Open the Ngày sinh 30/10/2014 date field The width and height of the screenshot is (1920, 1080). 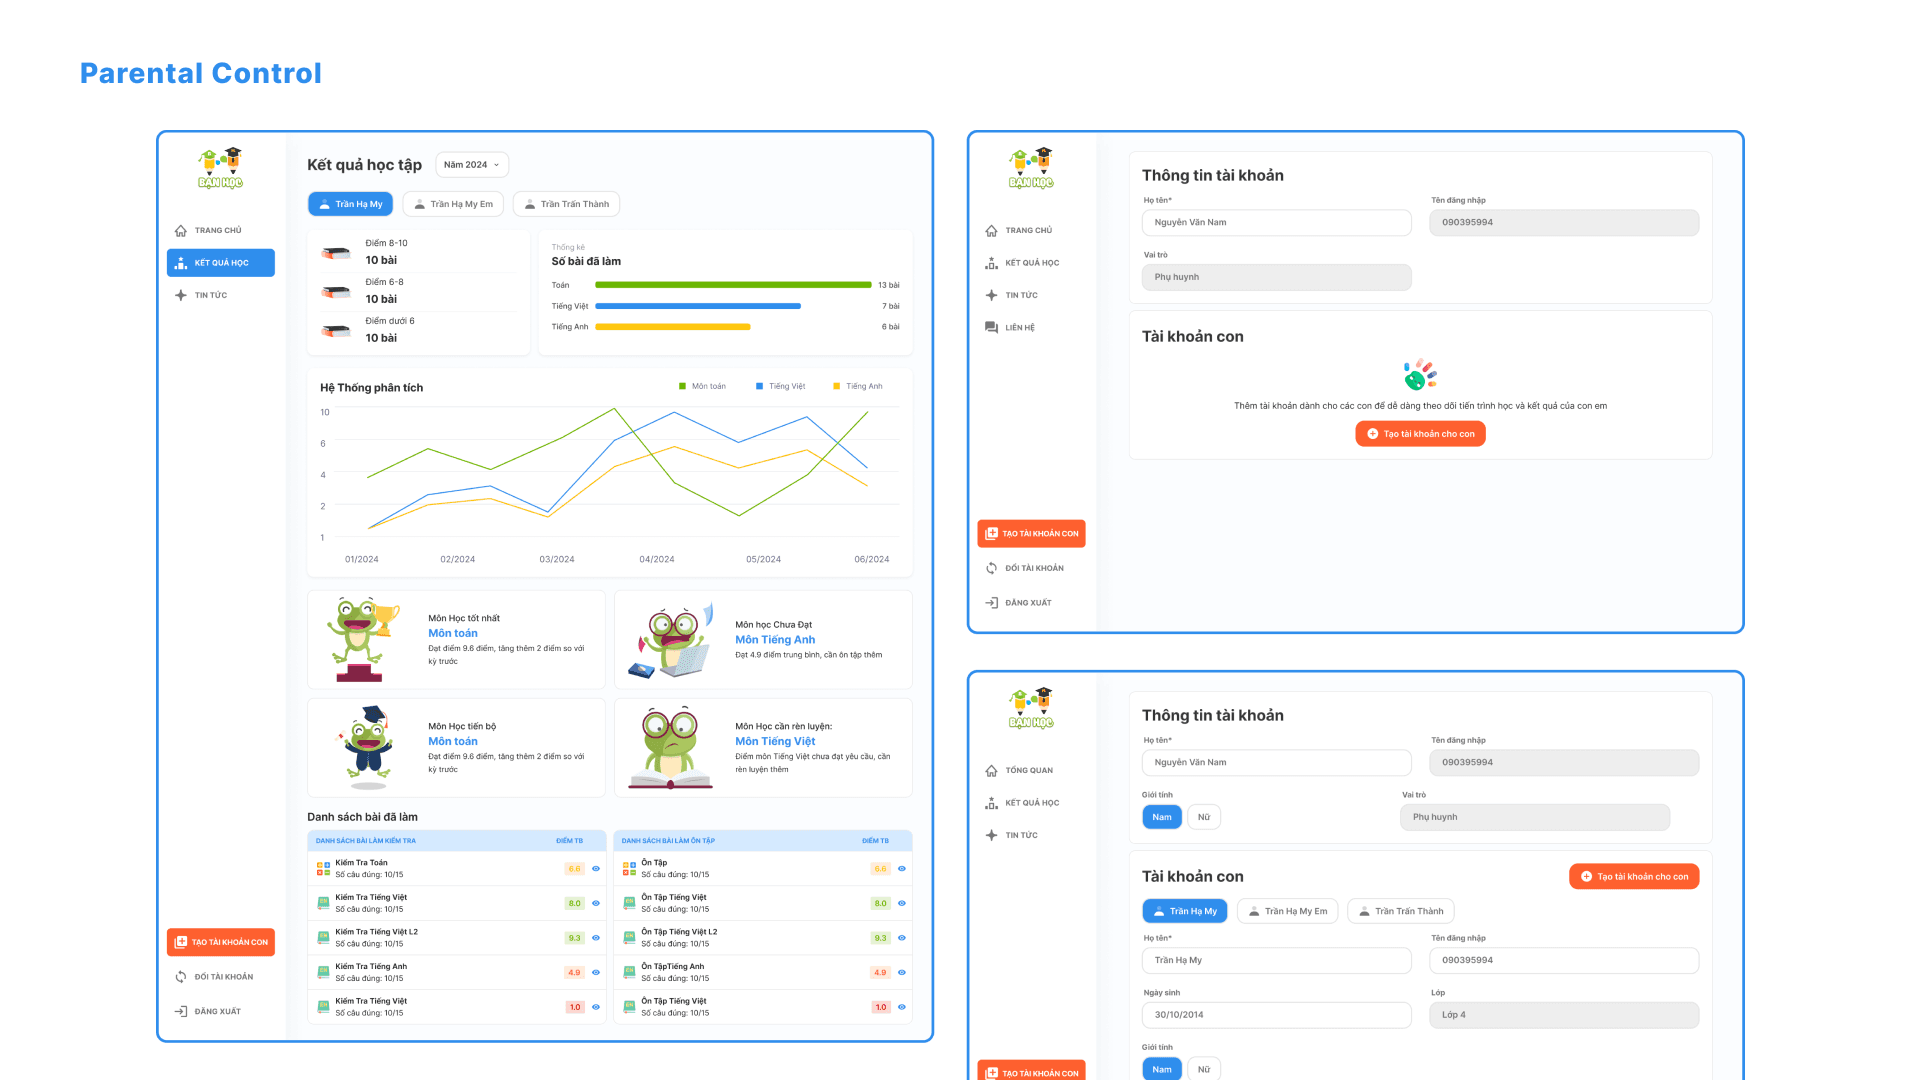pyautogui.click(x=1276, y=1015)
